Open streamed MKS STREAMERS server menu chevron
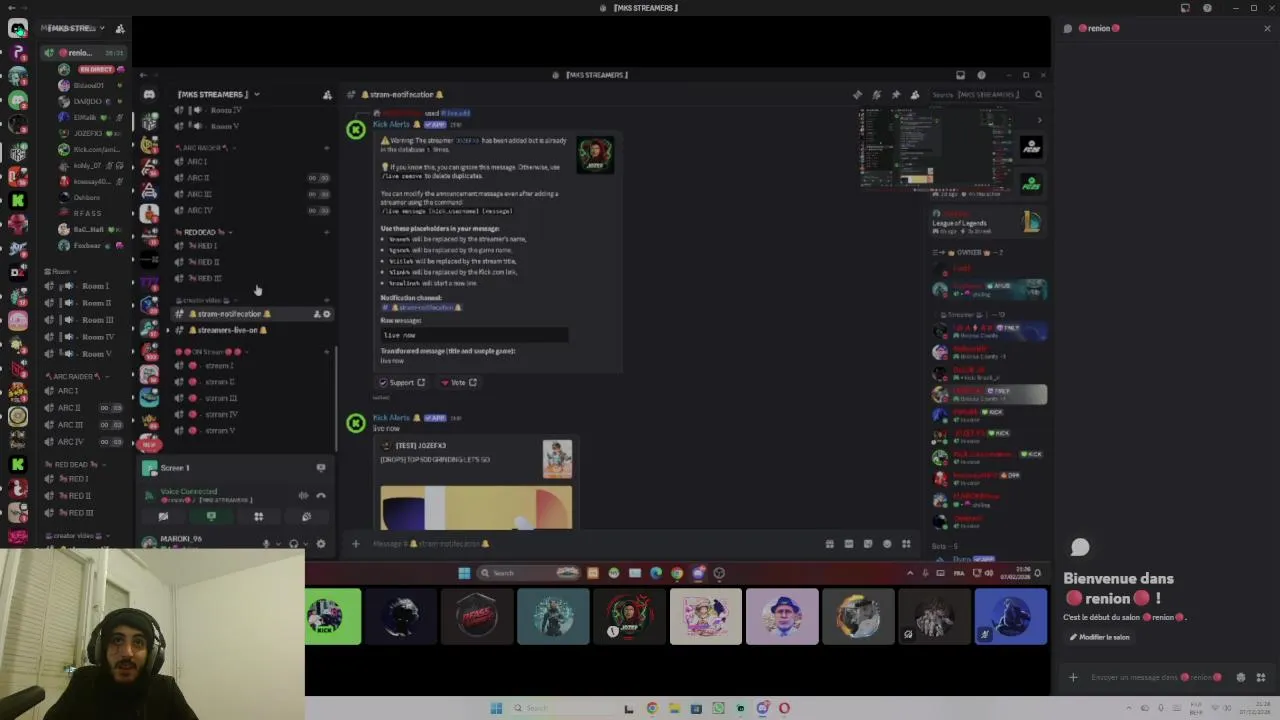The height and width of the screenshot is (720, 1280). pyautogui.click(x=256, y=95)
